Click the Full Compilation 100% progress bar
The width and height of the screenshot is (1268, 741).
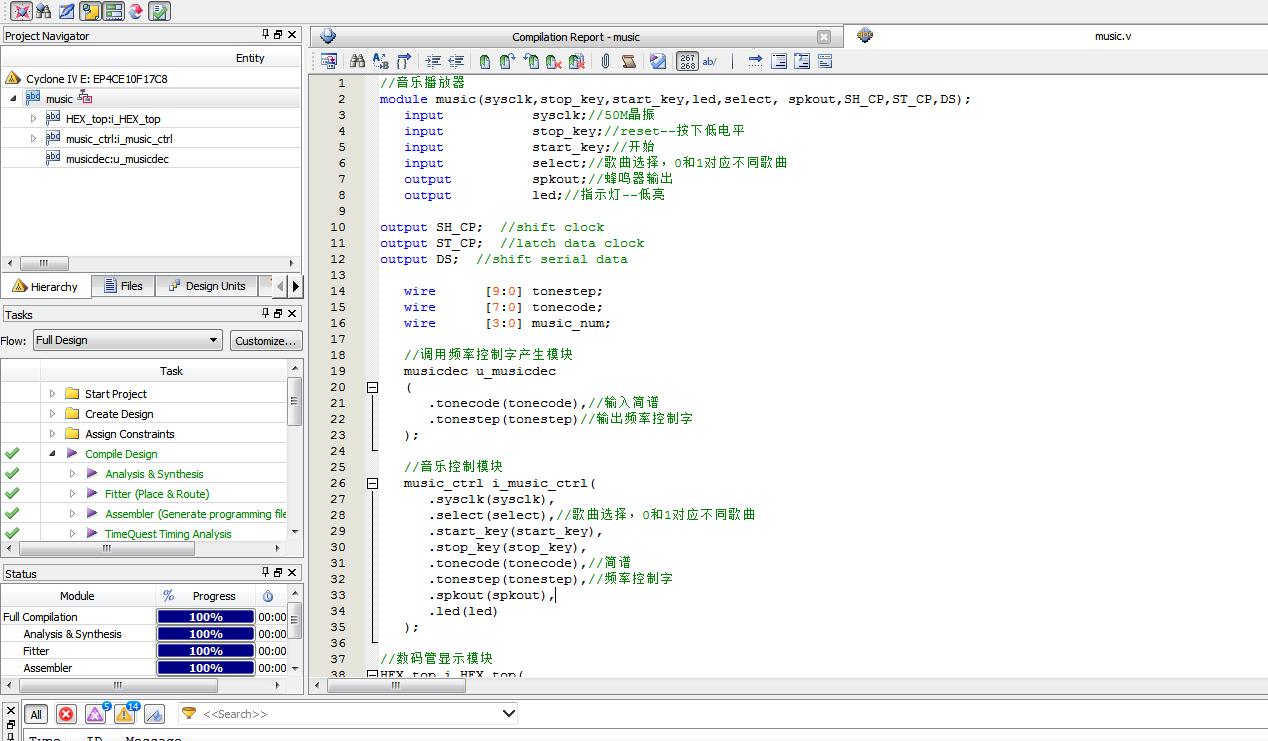coord(205,617)
